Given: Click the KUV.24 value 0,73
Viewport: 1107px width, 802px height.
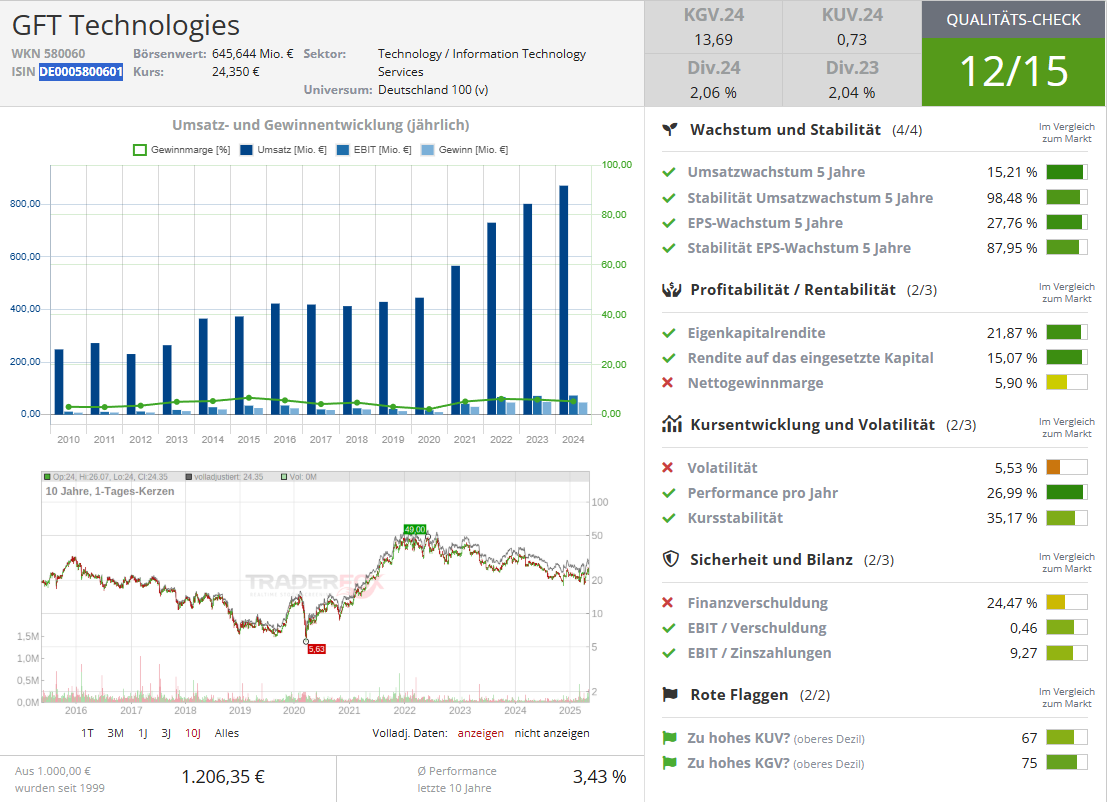Looking at the screenshot, I should click(851, 40).
